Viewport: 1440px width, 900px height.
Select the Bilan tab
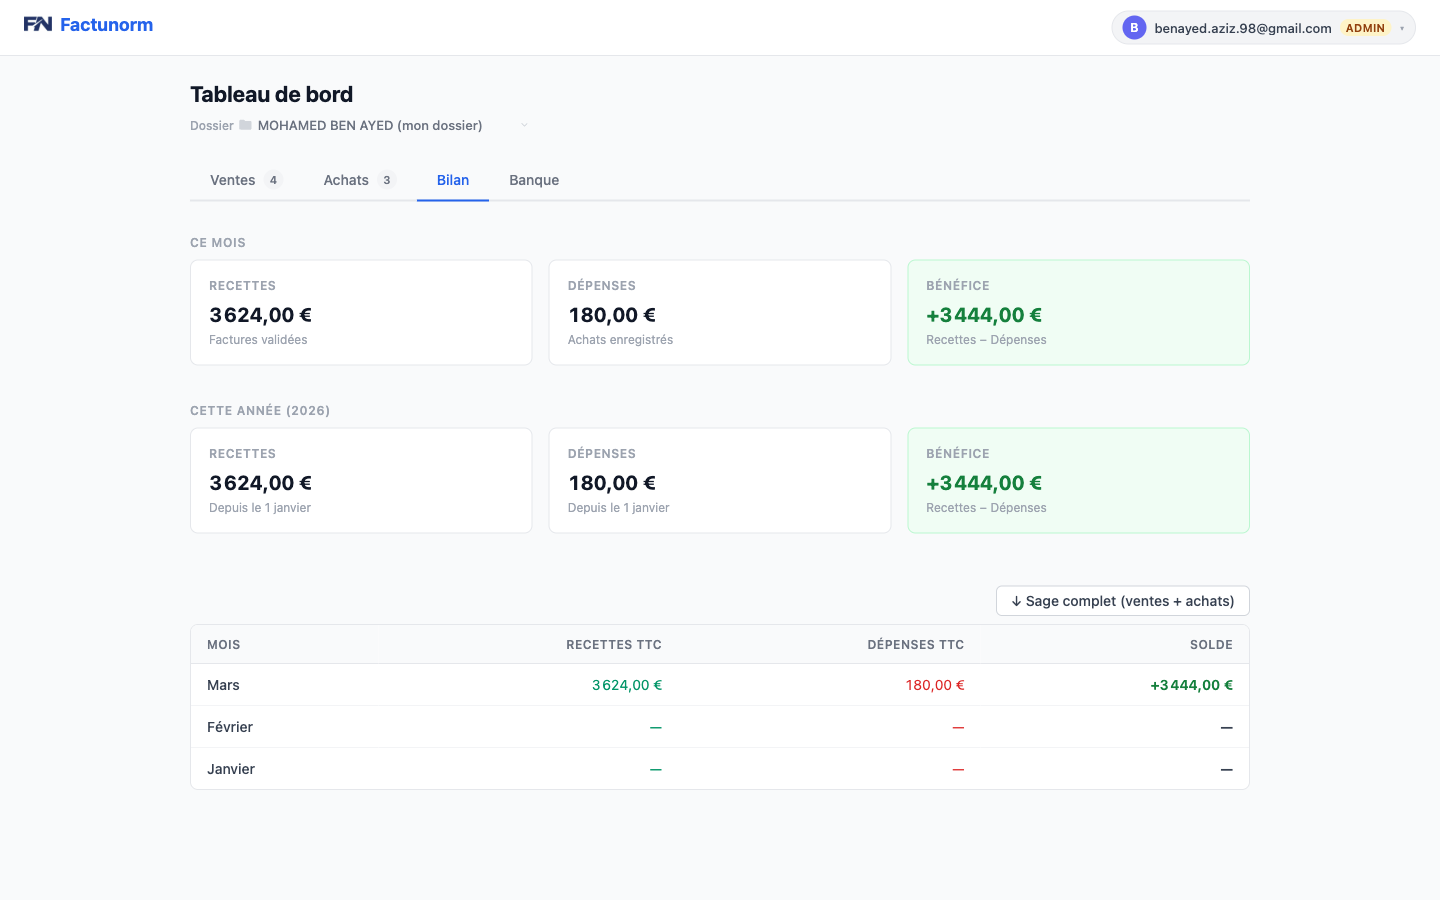pos(453,180)
